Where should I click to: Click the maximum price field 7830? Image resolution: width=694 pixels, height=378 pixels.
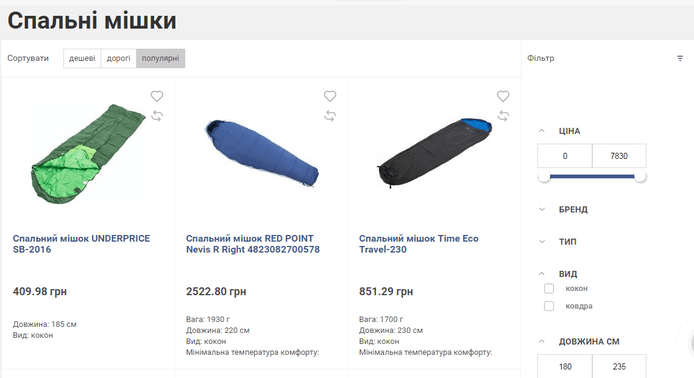tap(619, 156)
